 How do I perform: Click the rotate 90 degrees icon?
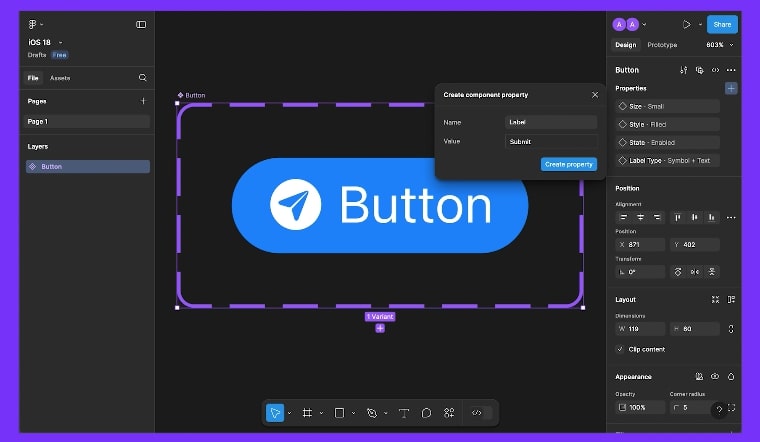coord(678,272)
